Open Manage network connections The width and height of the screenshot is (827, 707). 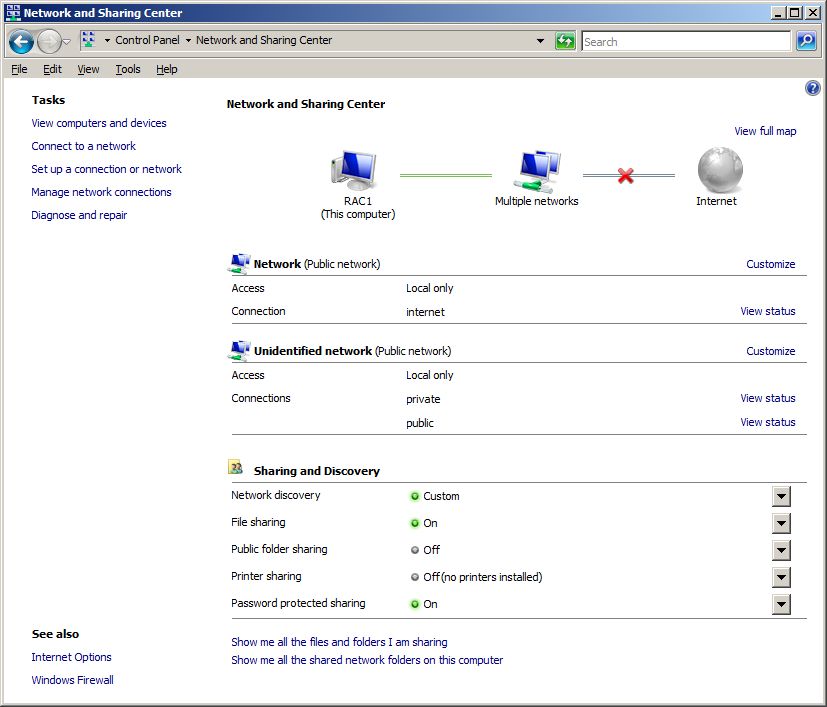[x=101, y=192]
